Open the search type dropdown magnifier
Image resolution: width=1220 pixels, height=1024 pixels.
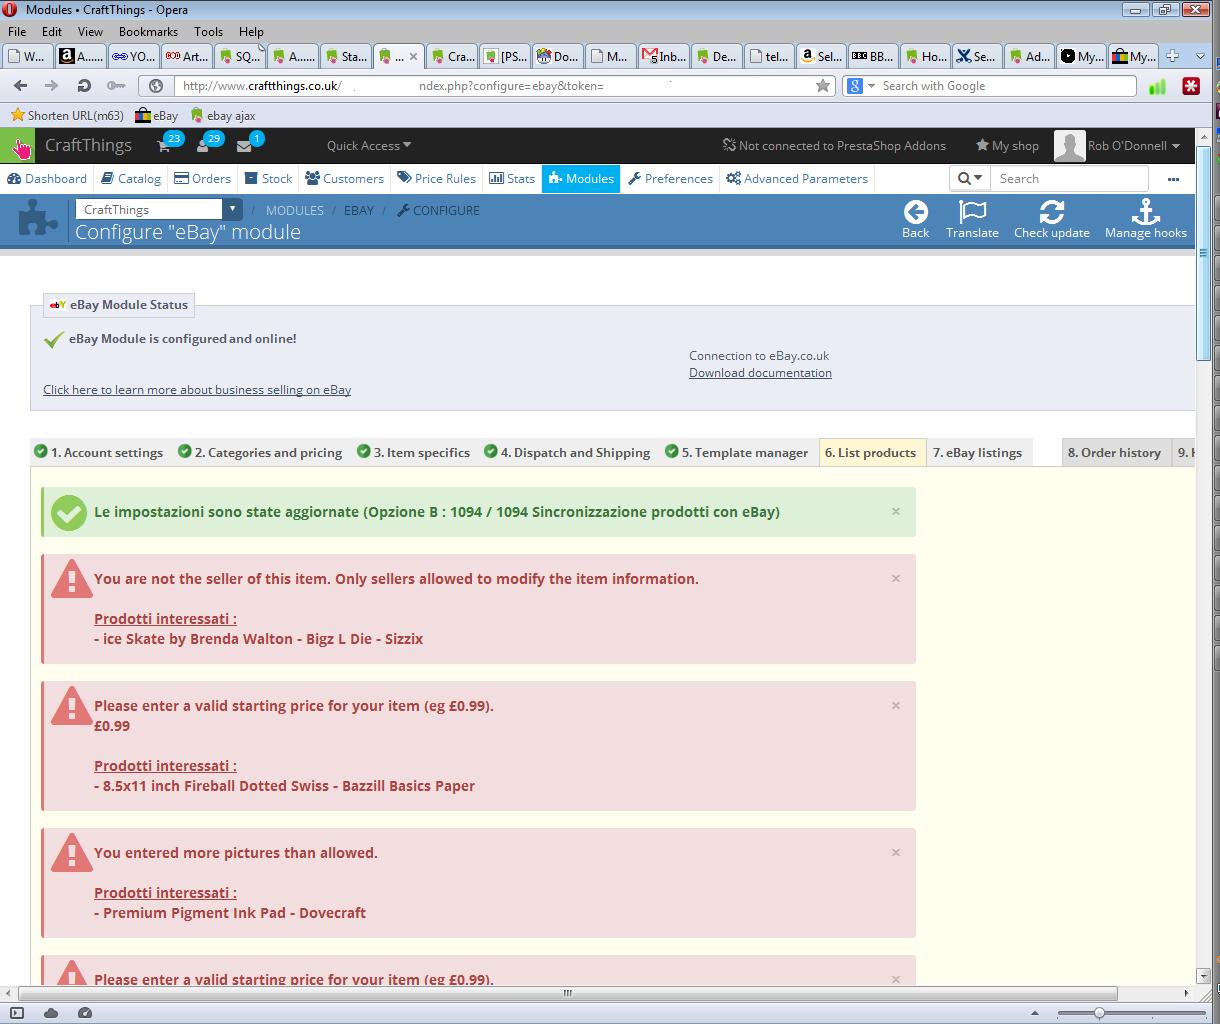969,179
